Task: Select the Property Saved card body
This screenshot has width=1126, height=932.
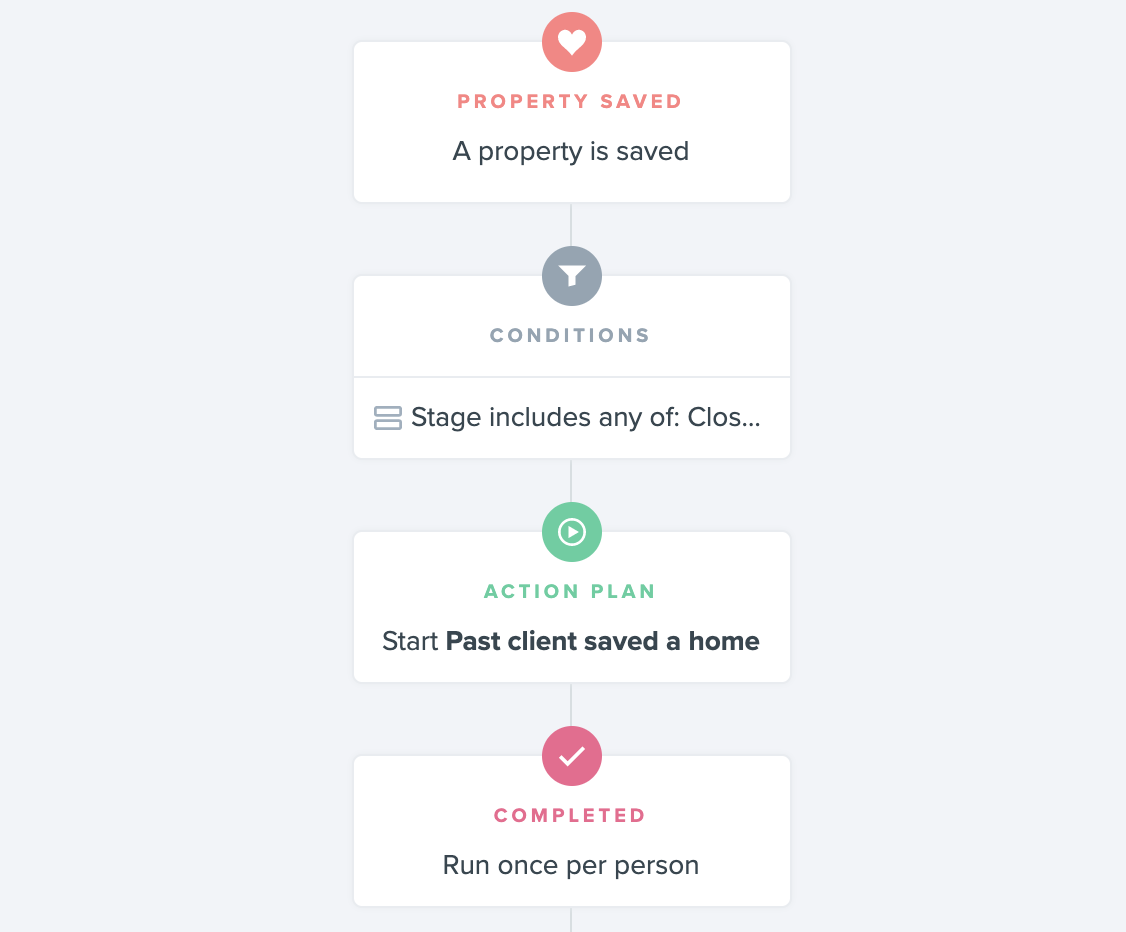Action: click(572, 122)
